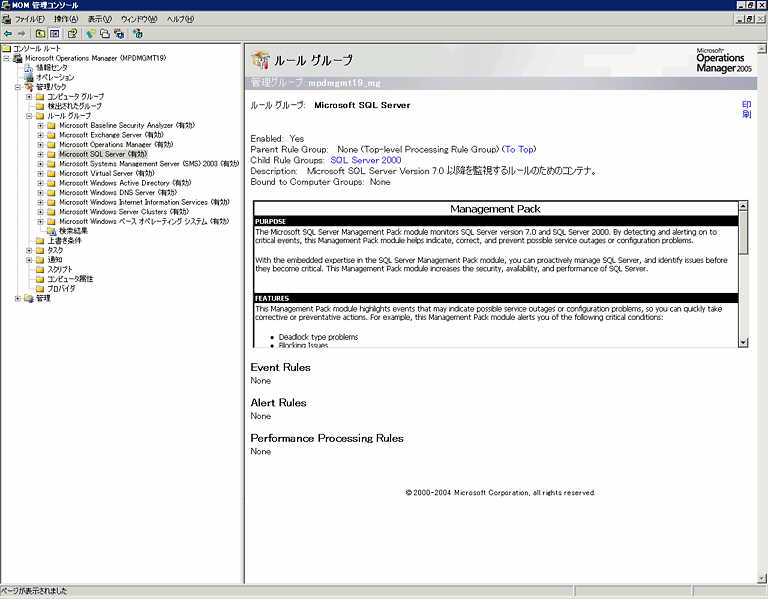Click the Performance Processing Rules heading

point(327,438)
